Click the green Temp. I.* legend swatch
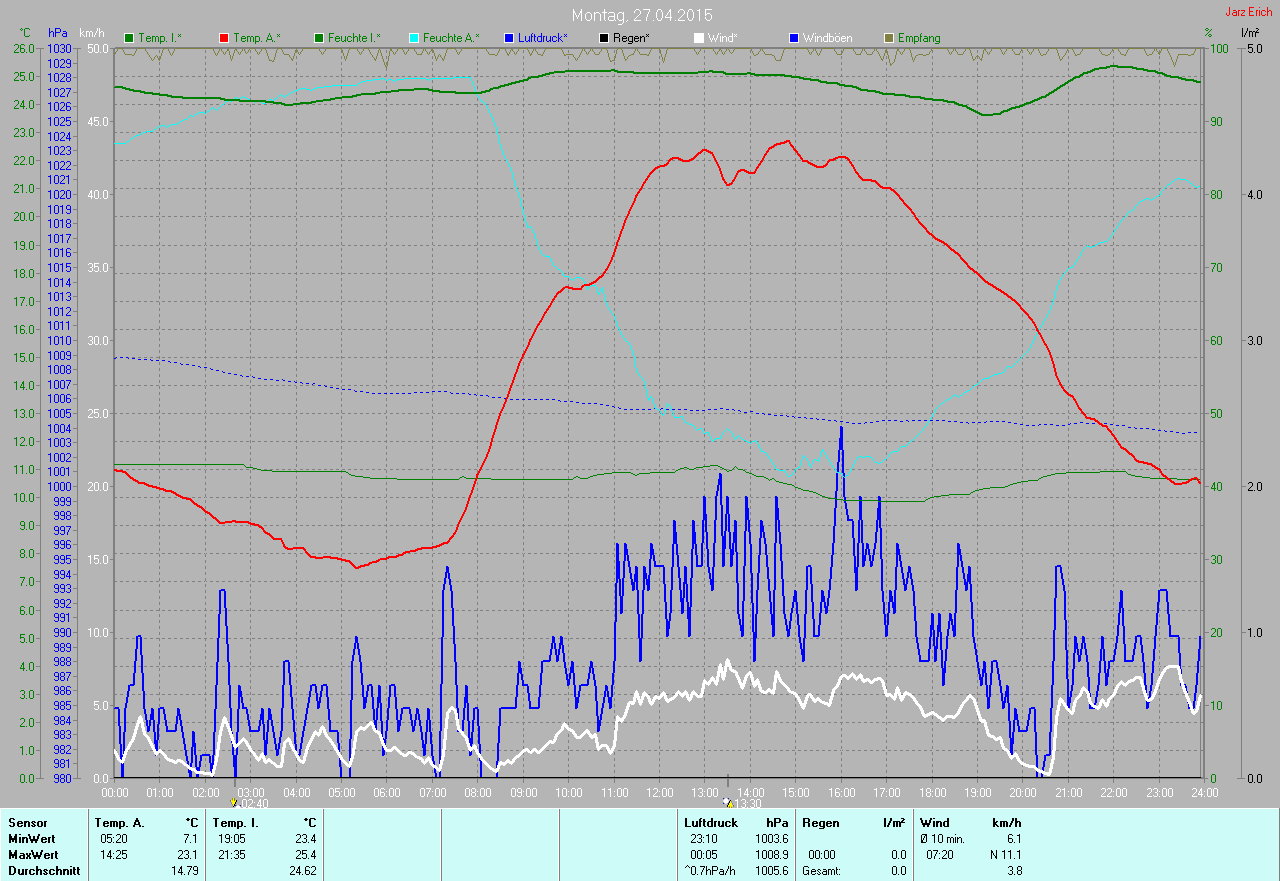The width and height of the screenshot is (1280, 881). pyautogui.click(x=129, y=38)
